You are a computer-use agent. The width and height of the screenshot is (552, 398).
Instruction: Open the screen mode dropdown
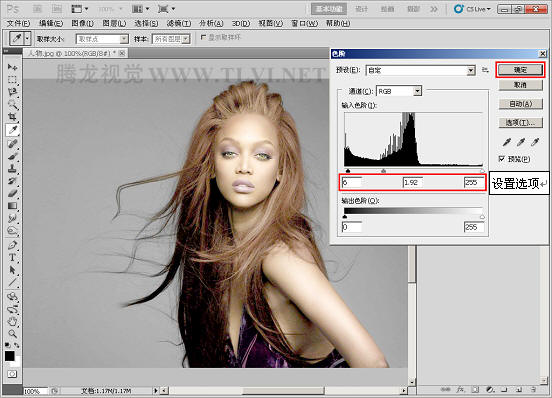pos(167,9)
